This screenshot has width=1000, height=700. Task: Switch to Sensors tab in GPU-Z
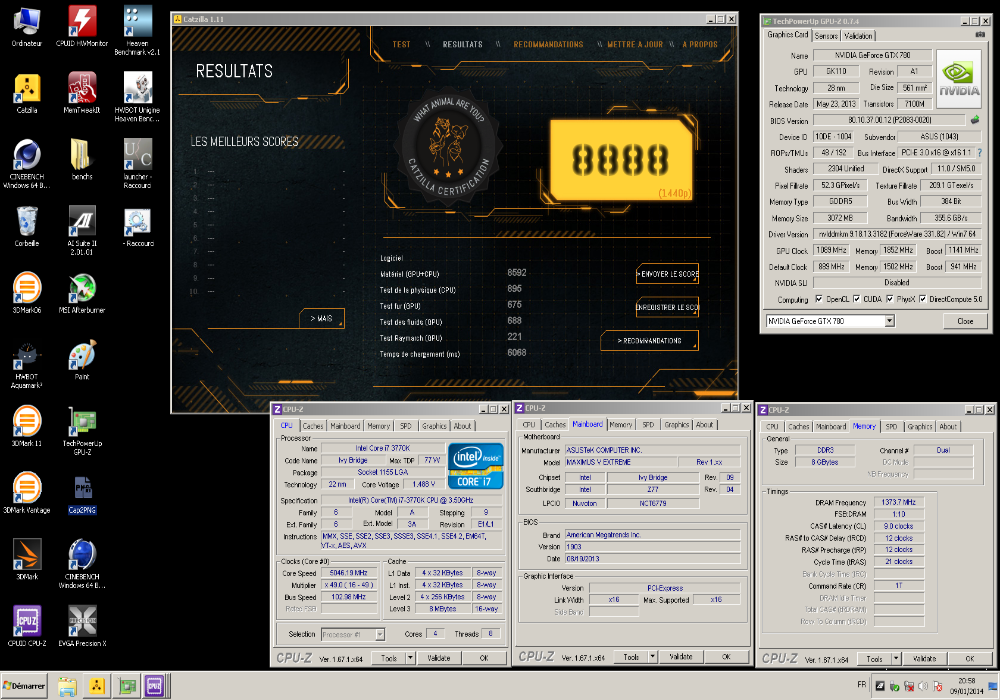pos(826,36)
